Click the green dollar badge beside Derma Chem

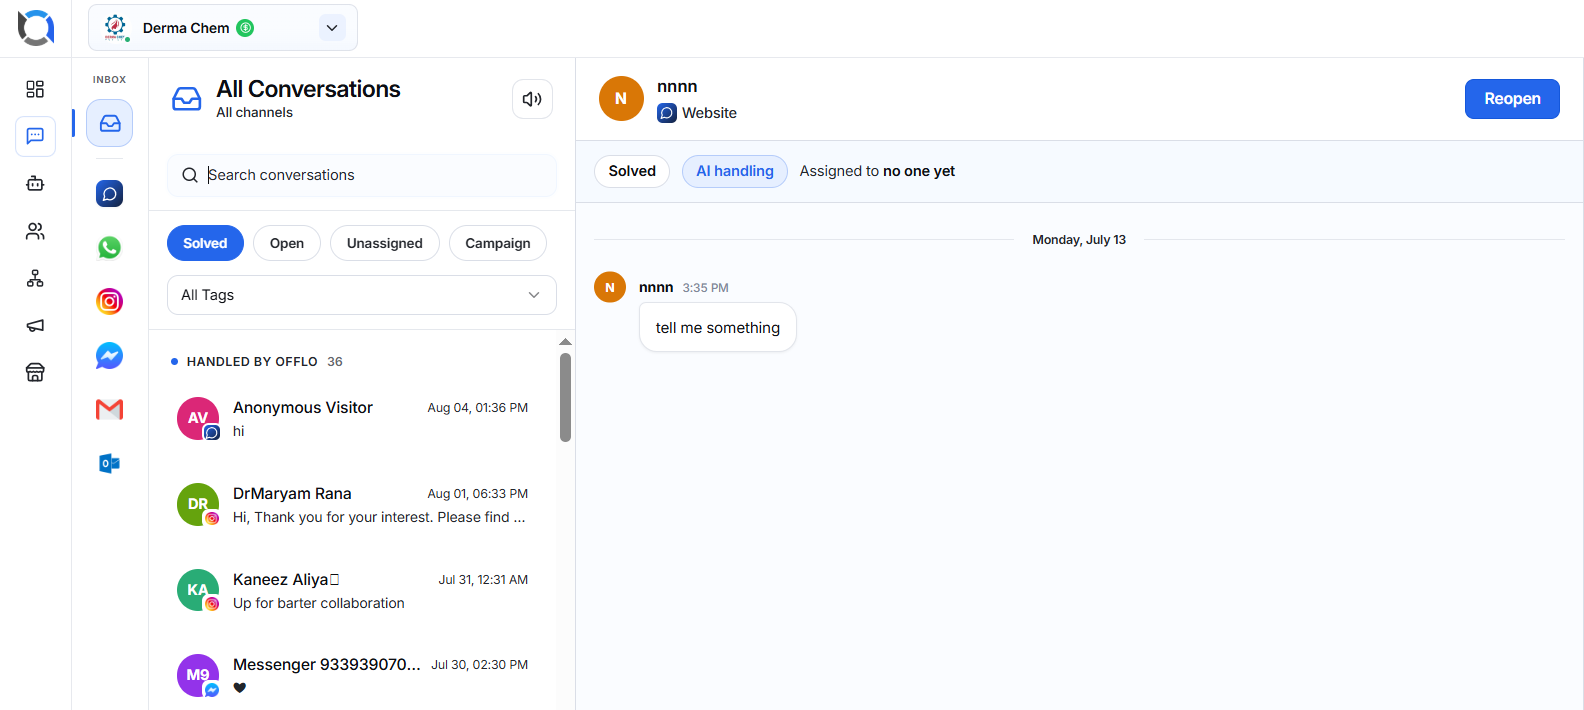pyautogui.click(x=245, y=28)
